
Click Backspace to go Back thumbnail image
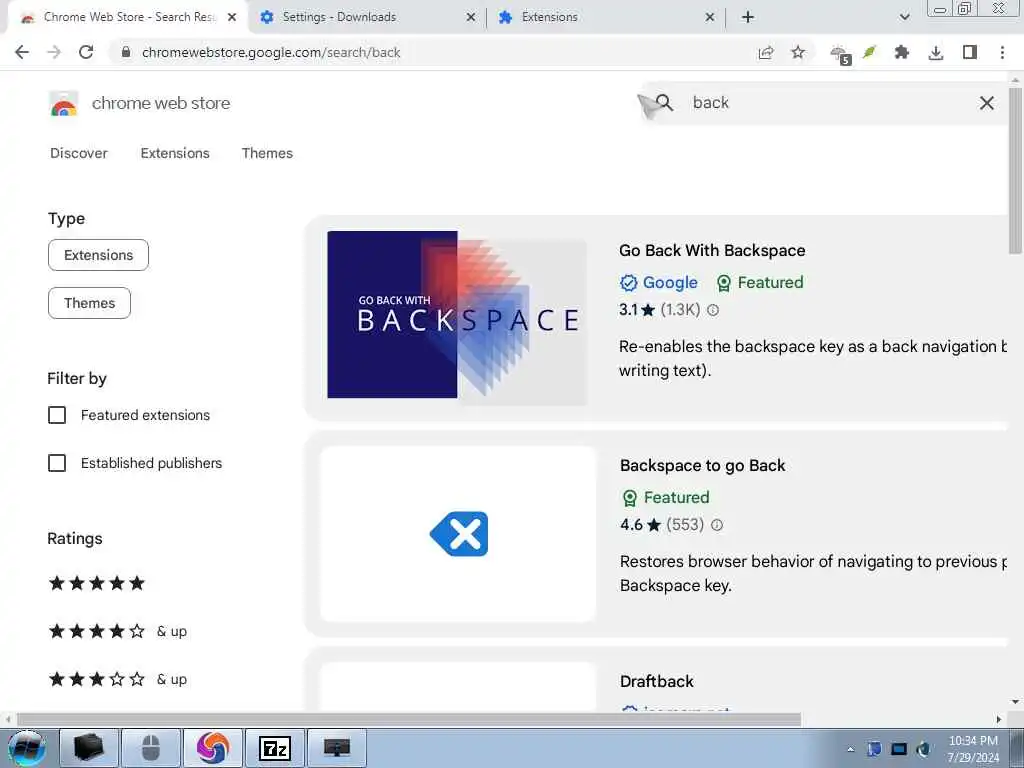[458, 534]
